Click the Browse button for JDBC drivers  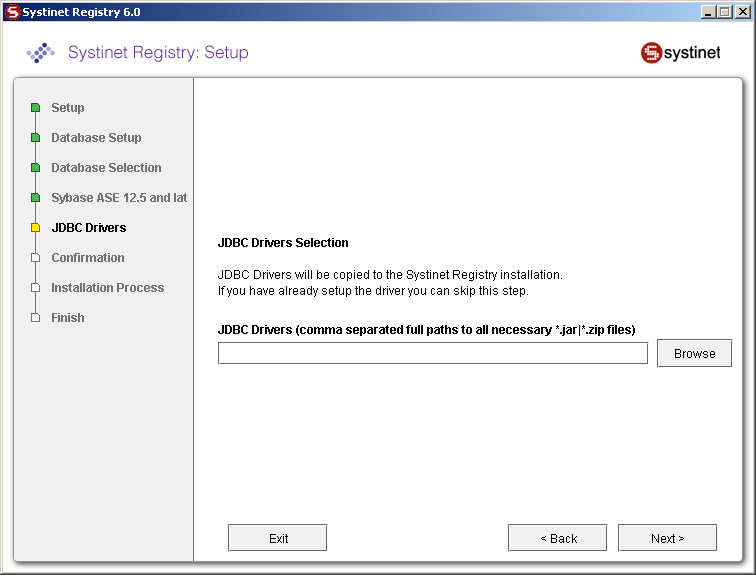(x=694, y=353)
